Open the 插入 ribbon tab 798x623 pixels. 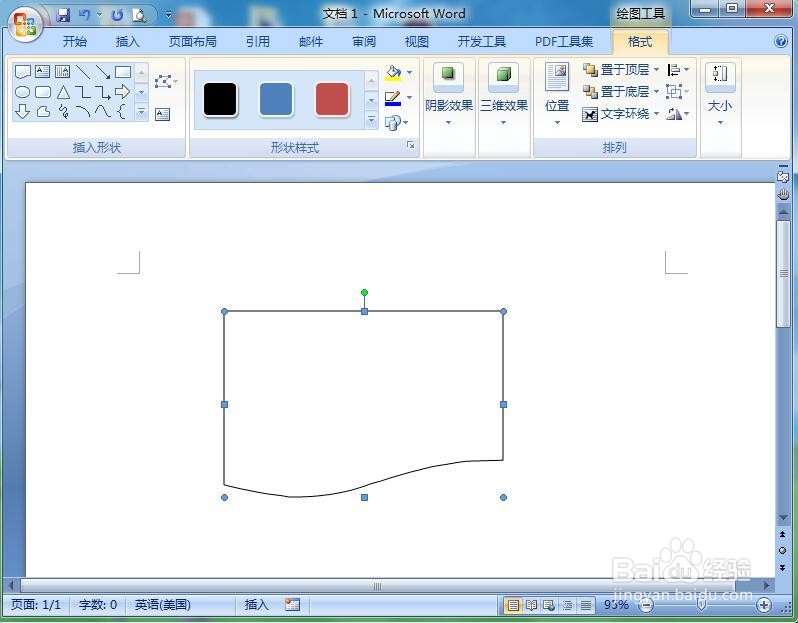[127, 42]
